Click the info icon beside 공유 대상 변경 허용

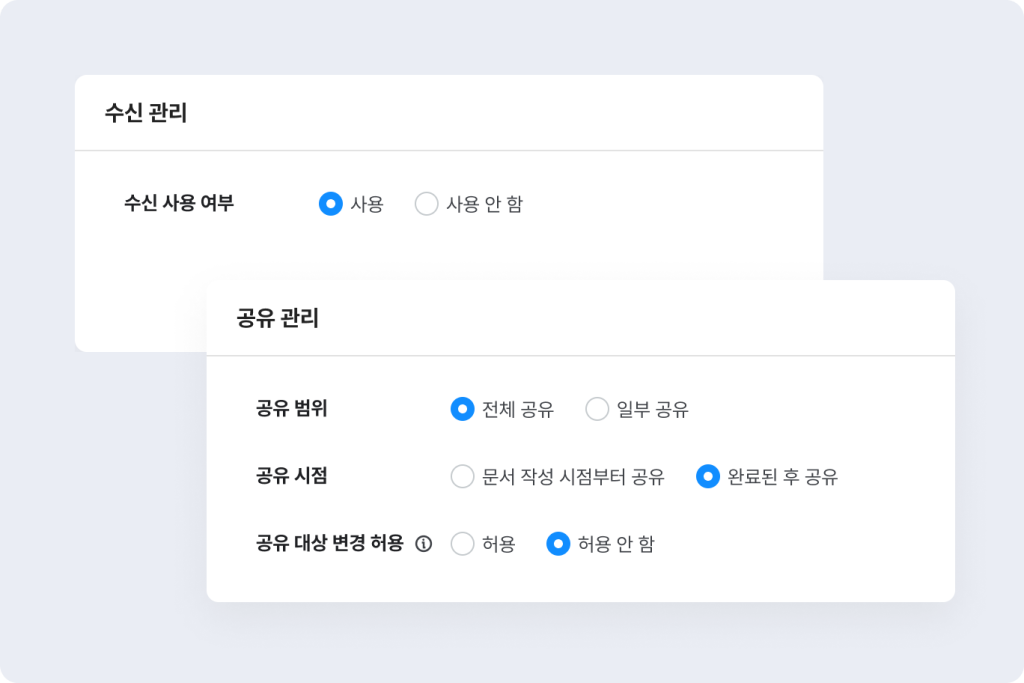pyautogui.click(x=424, y=544)
